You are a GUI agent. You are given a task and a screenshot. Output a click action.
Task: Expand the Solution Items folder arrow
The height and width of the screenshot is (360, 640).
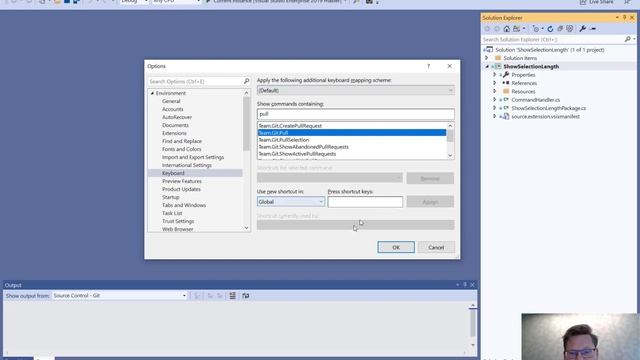487,58
